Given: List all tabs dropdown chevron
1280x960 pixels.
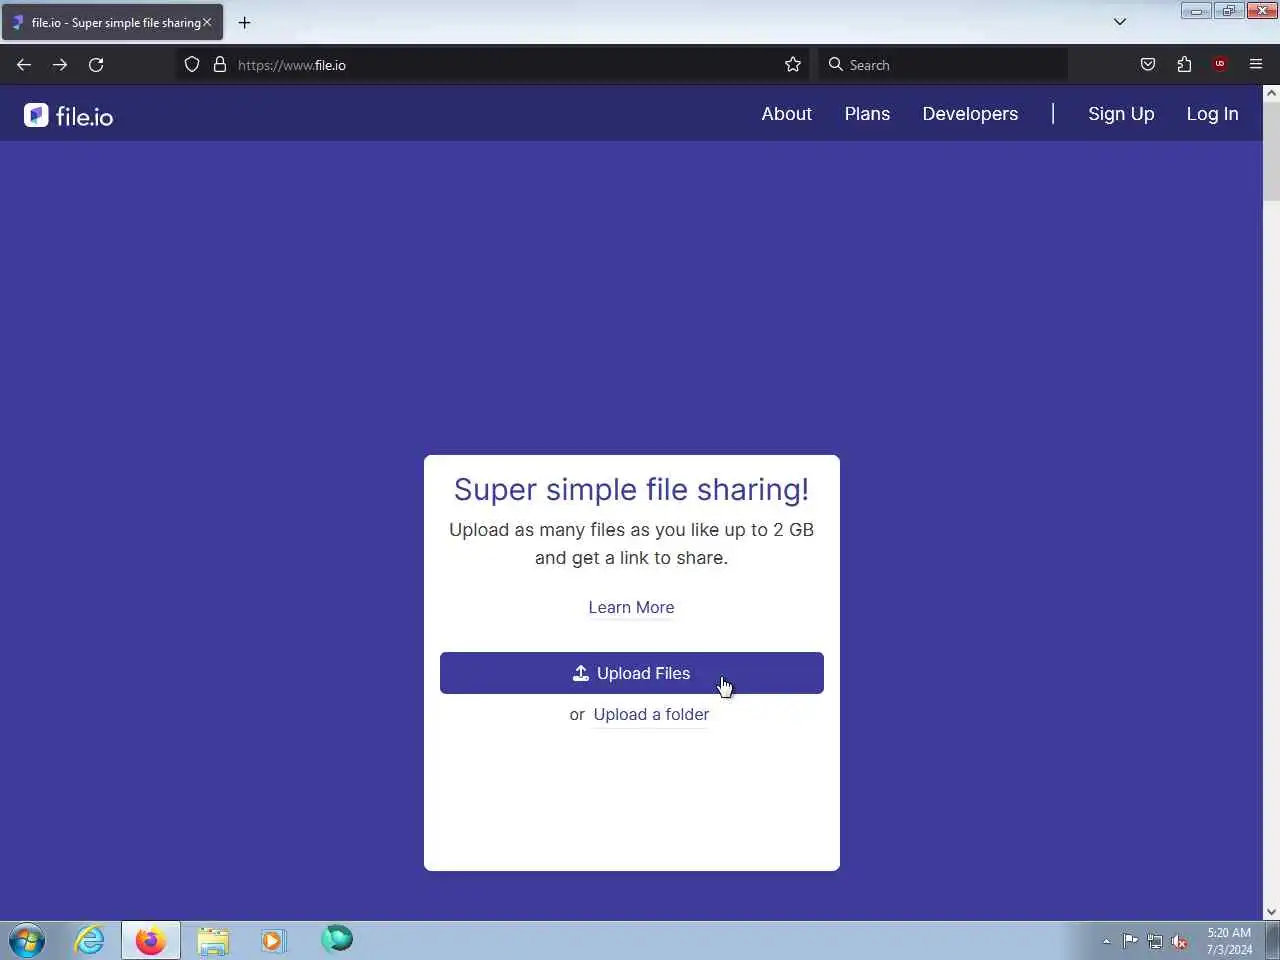Looking at the screenshot, I should pyautogui.click(x=1120, y=22).
